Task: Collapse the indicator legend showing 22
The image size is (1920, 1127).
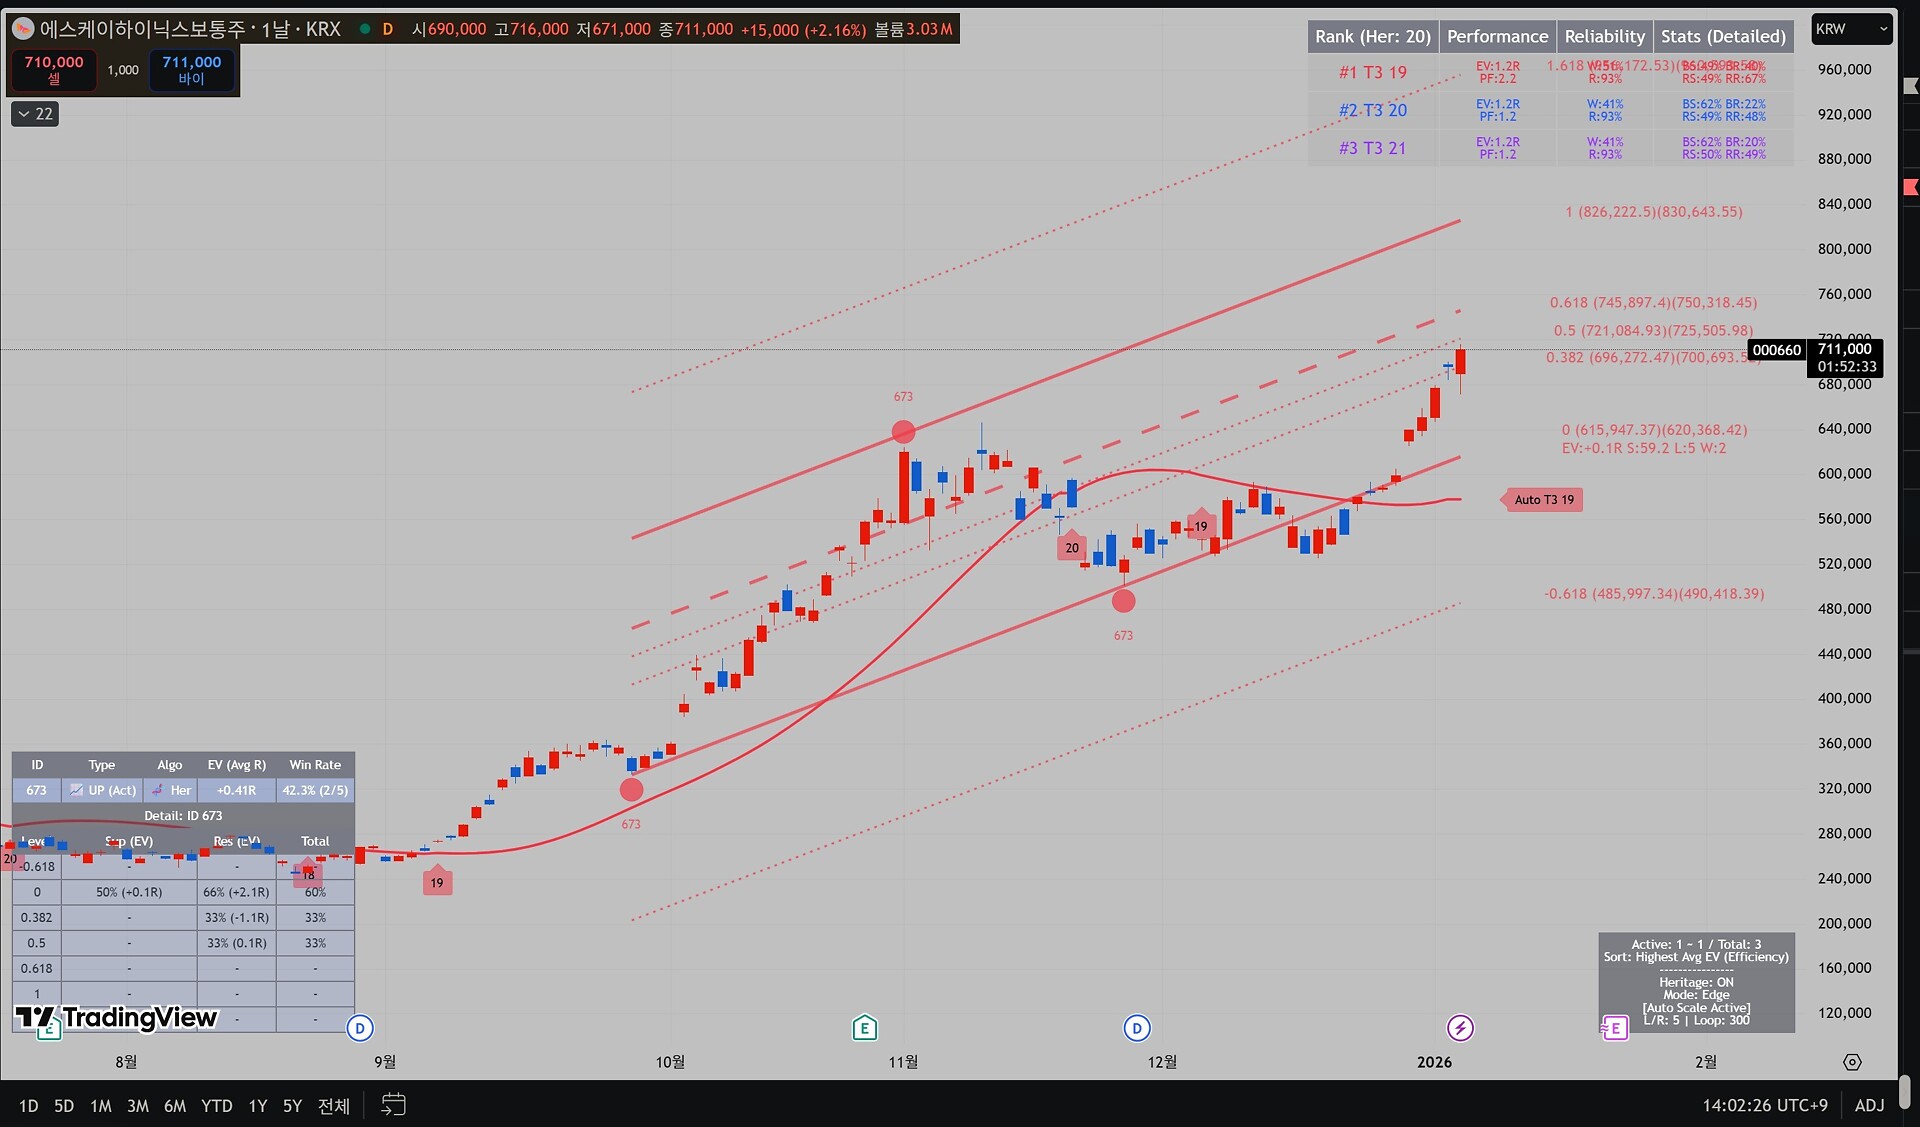Action: click(35, 114)
